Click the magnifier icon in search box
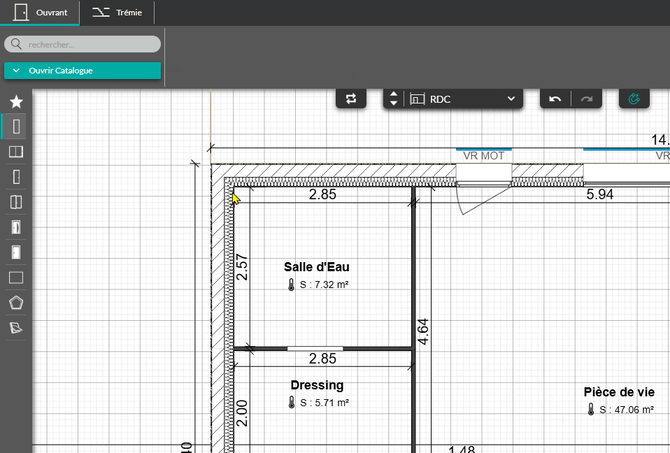 (x=16, y=44)
